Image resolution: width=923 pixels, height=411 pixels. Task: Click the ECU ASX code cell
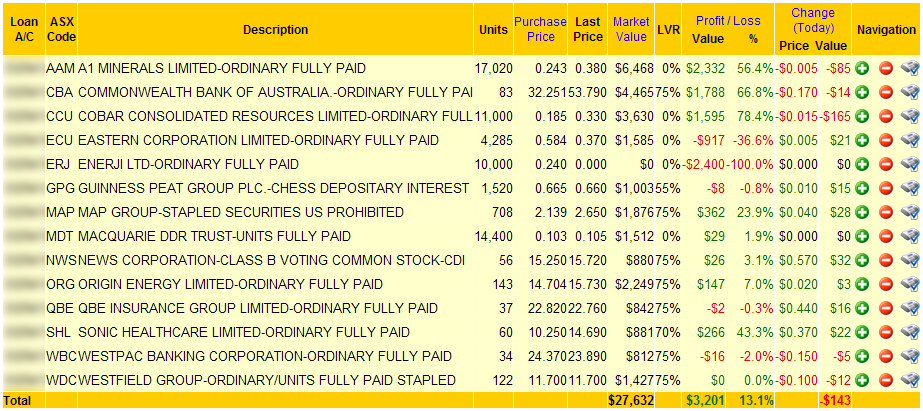60,140
